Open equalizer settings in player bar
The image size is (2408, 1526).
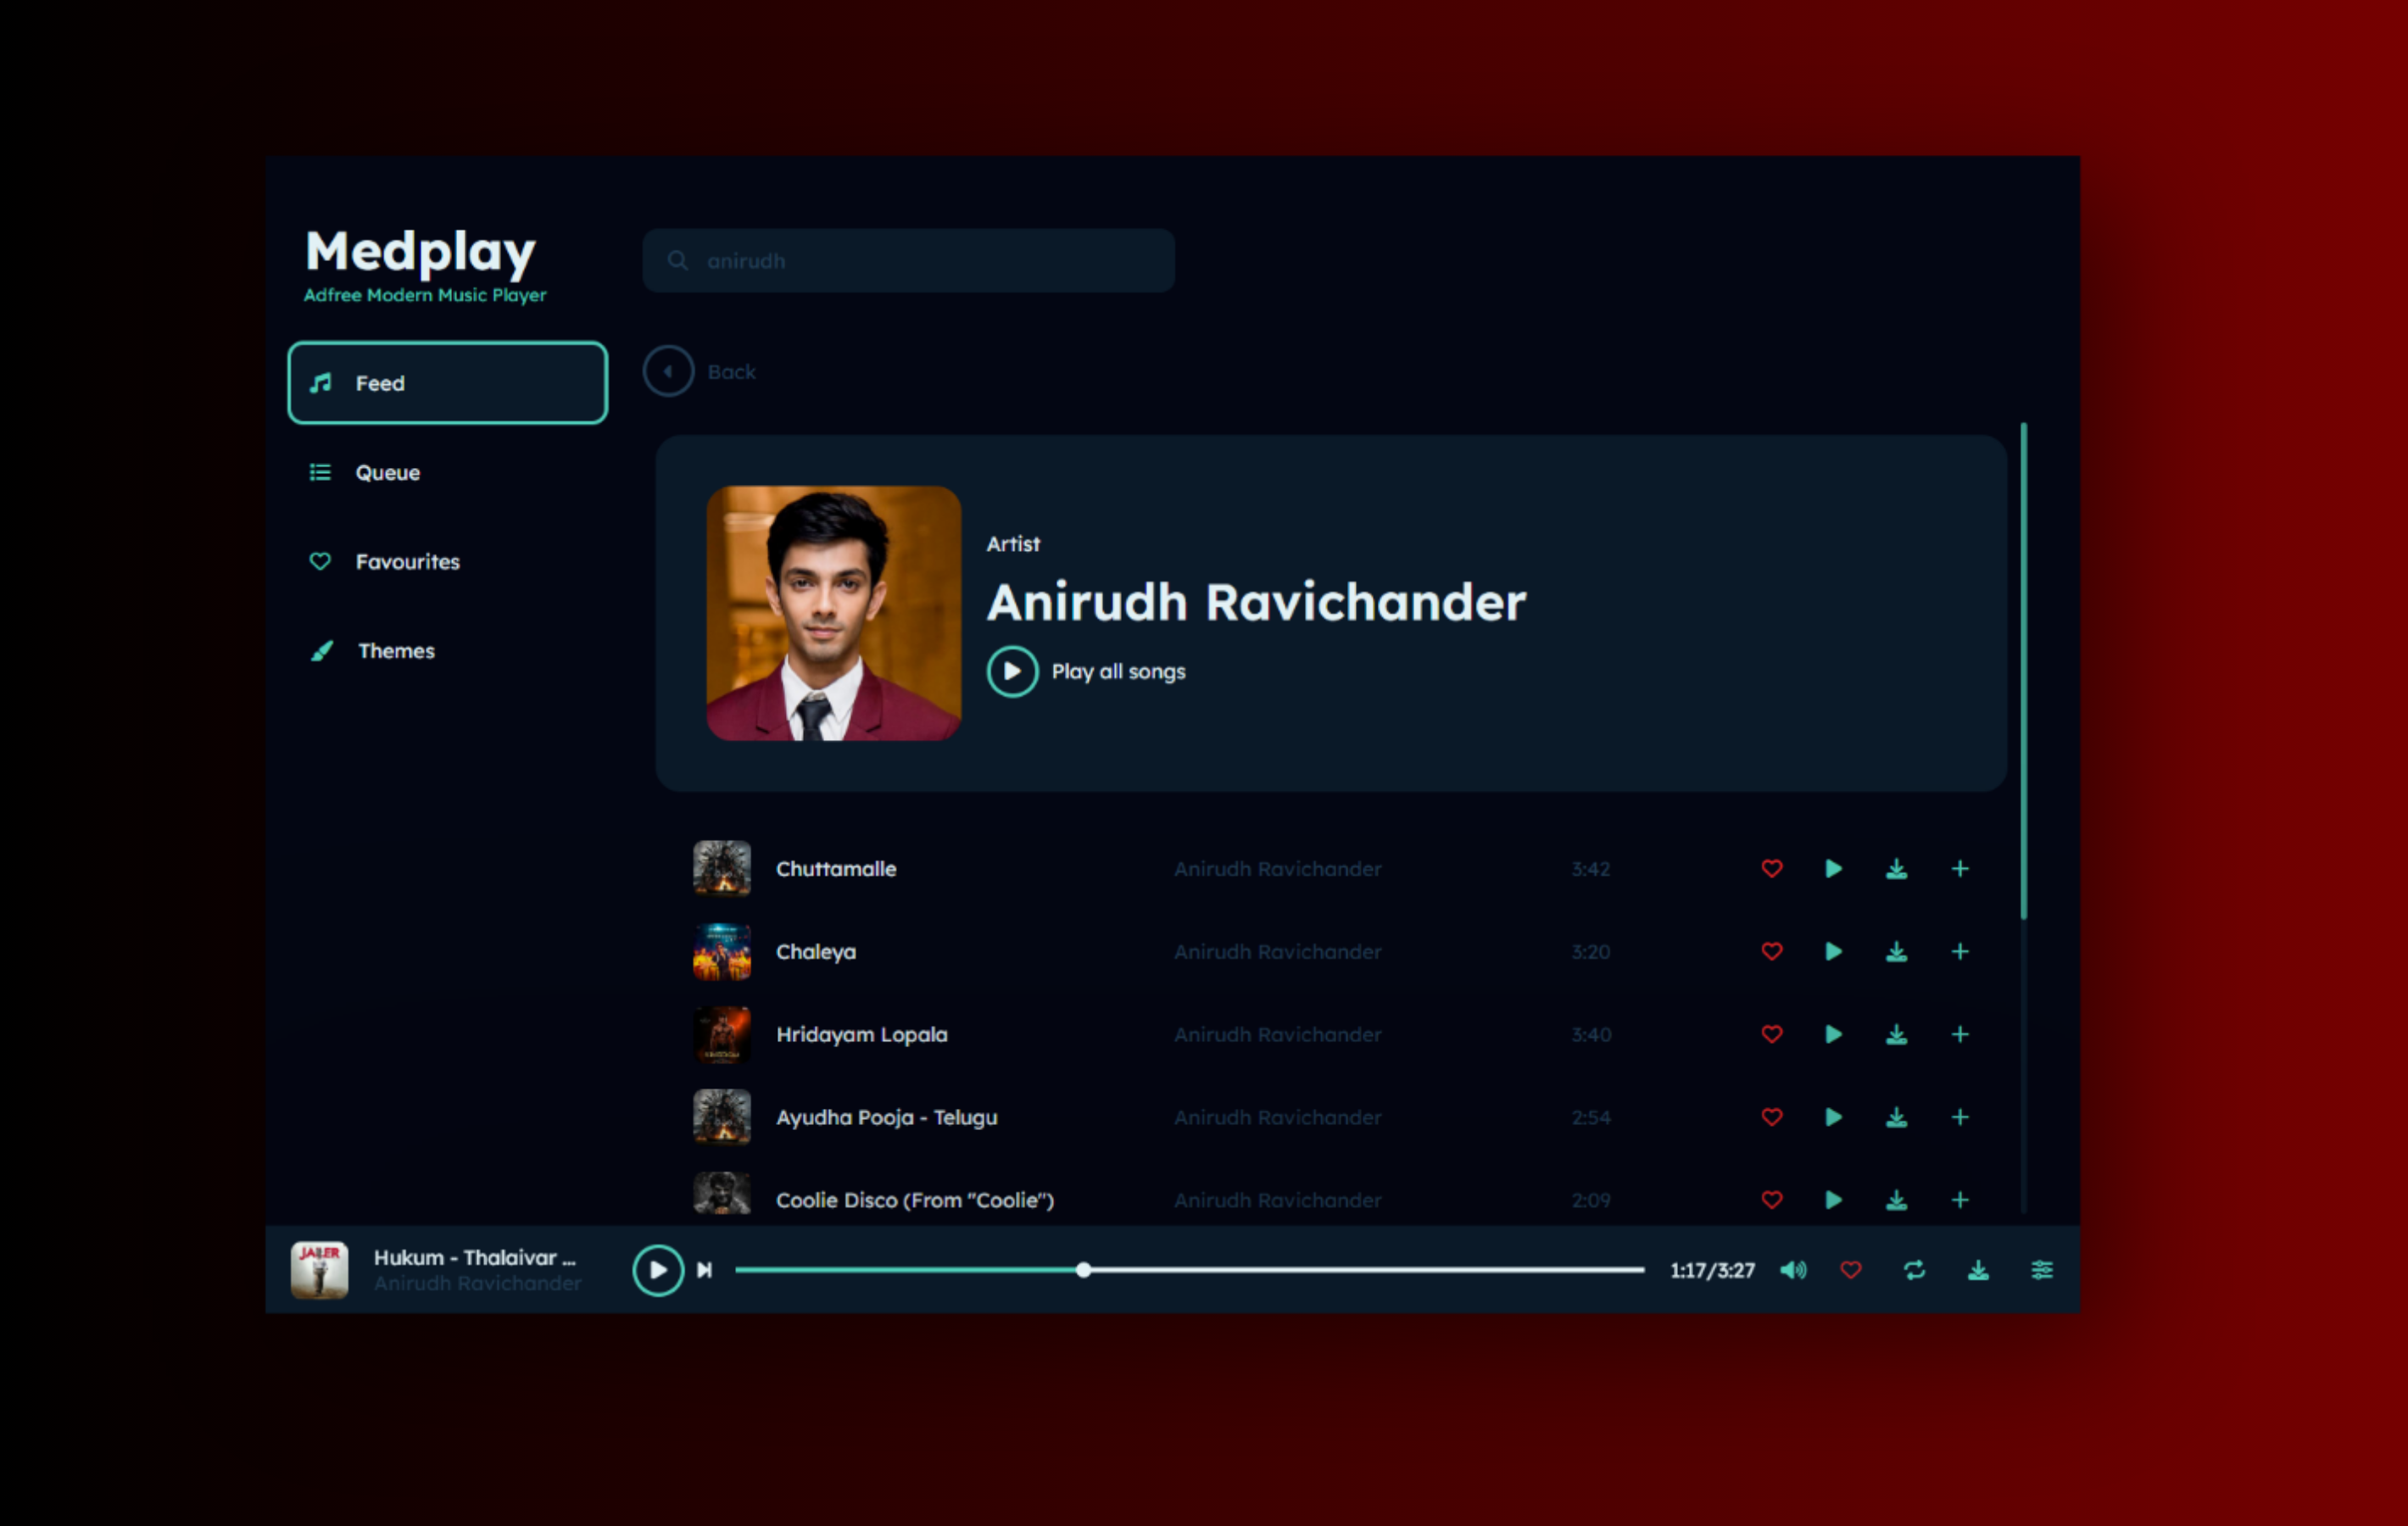(x=2042, y=1270)
